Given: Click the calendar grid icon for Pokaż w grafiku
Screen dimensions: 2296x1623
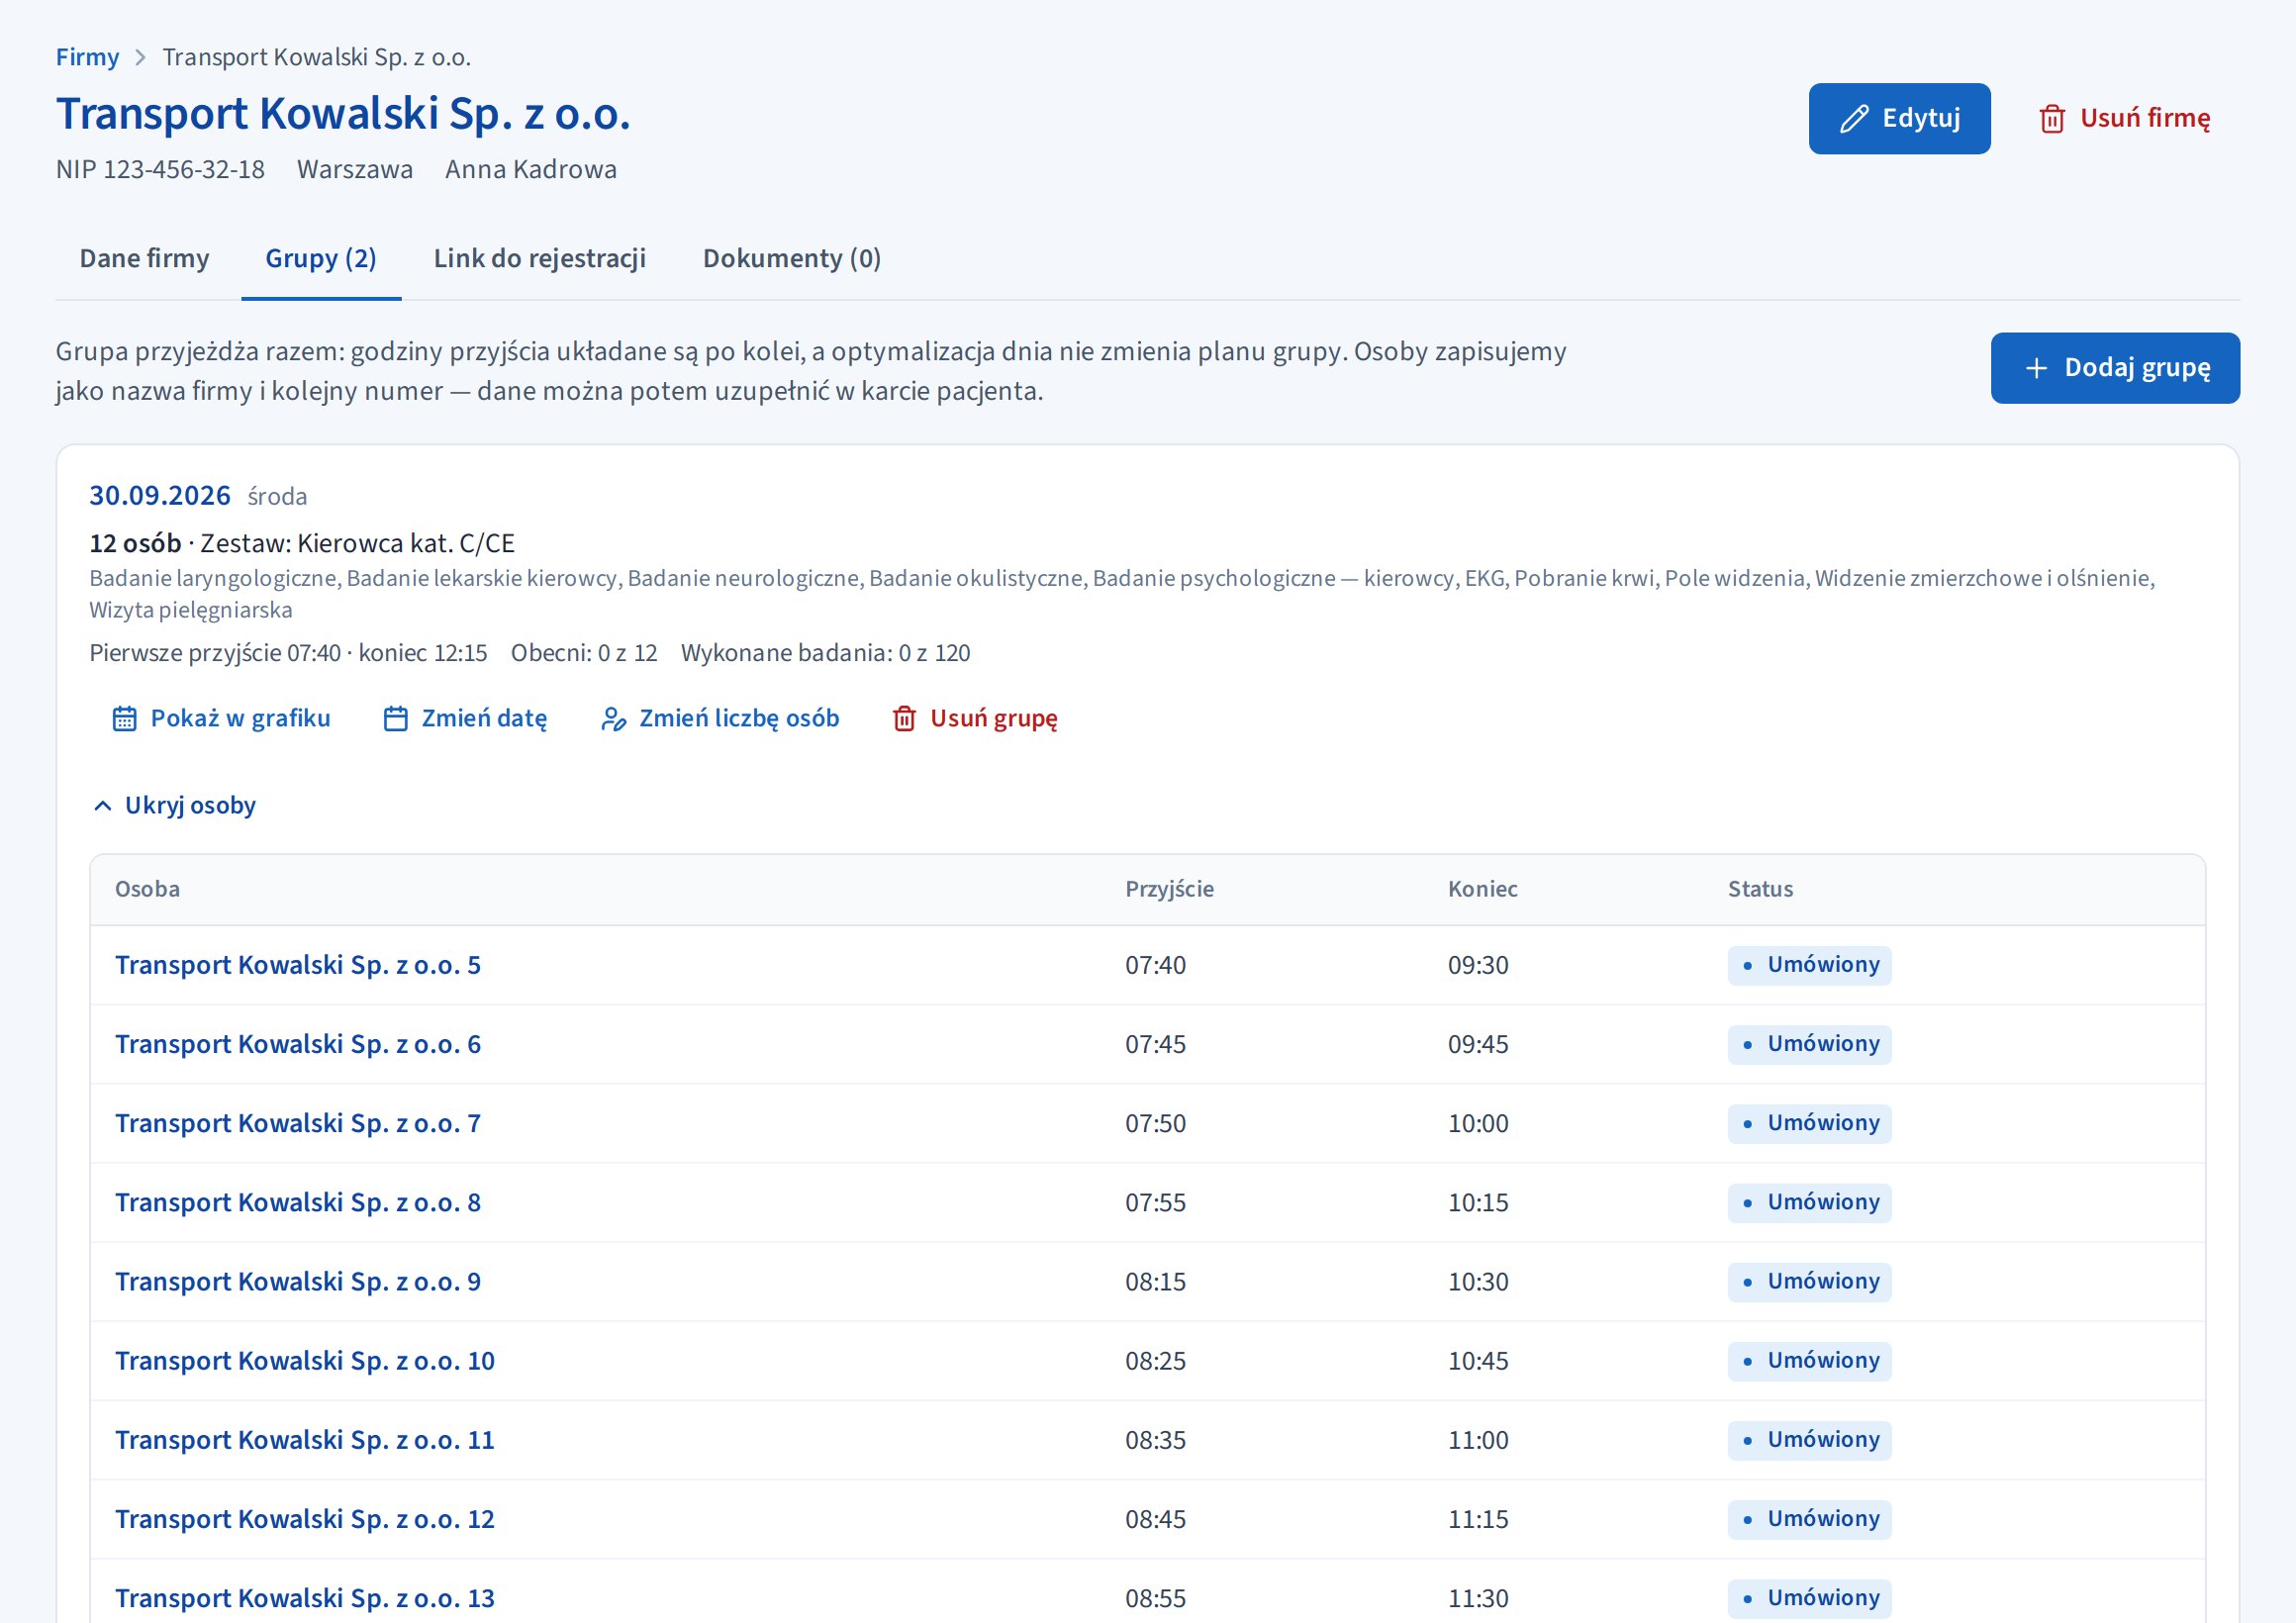Looking at the screenshot, I should tap(124, 719).
